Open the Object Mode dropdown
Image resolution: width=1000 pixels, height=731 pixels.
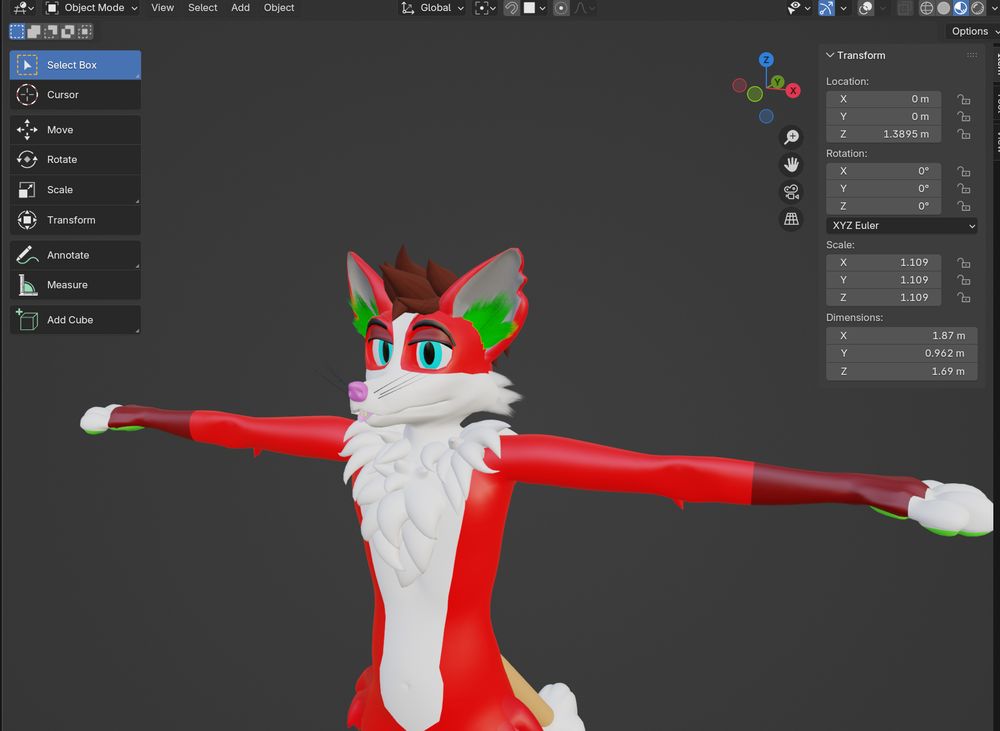tap(91, 8)
